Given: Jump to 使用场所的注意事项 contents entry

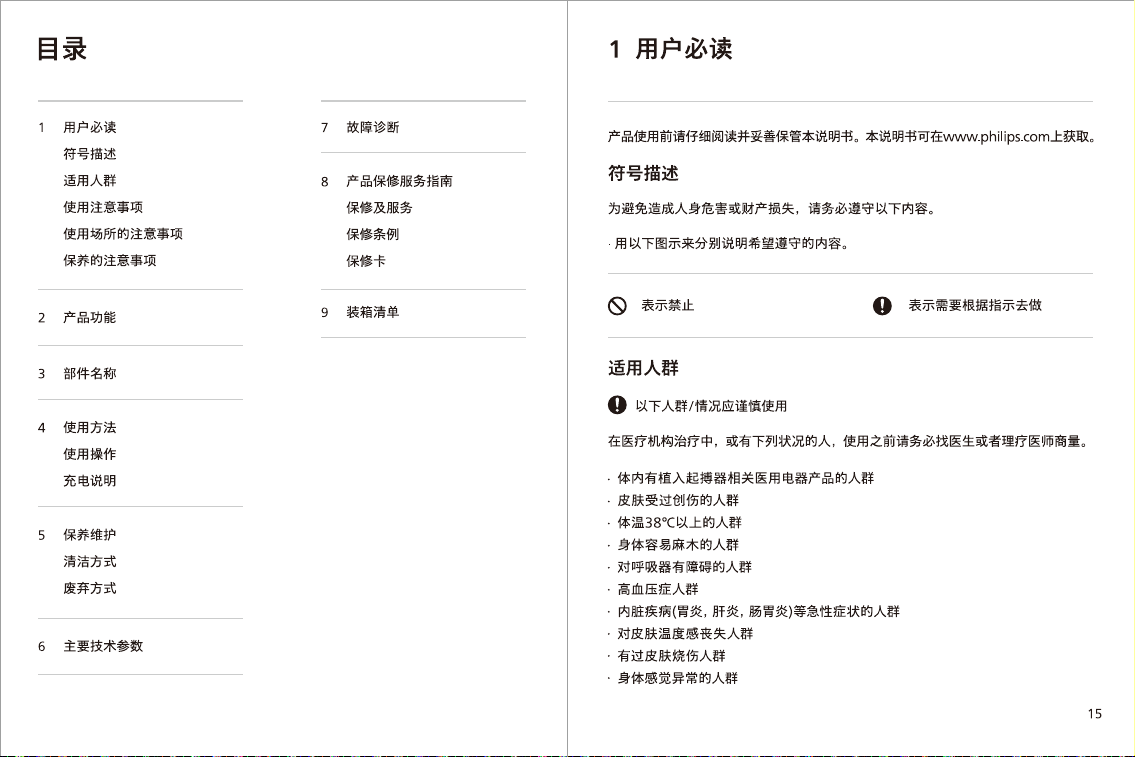Looking at the screenshot, I should 123,234.
